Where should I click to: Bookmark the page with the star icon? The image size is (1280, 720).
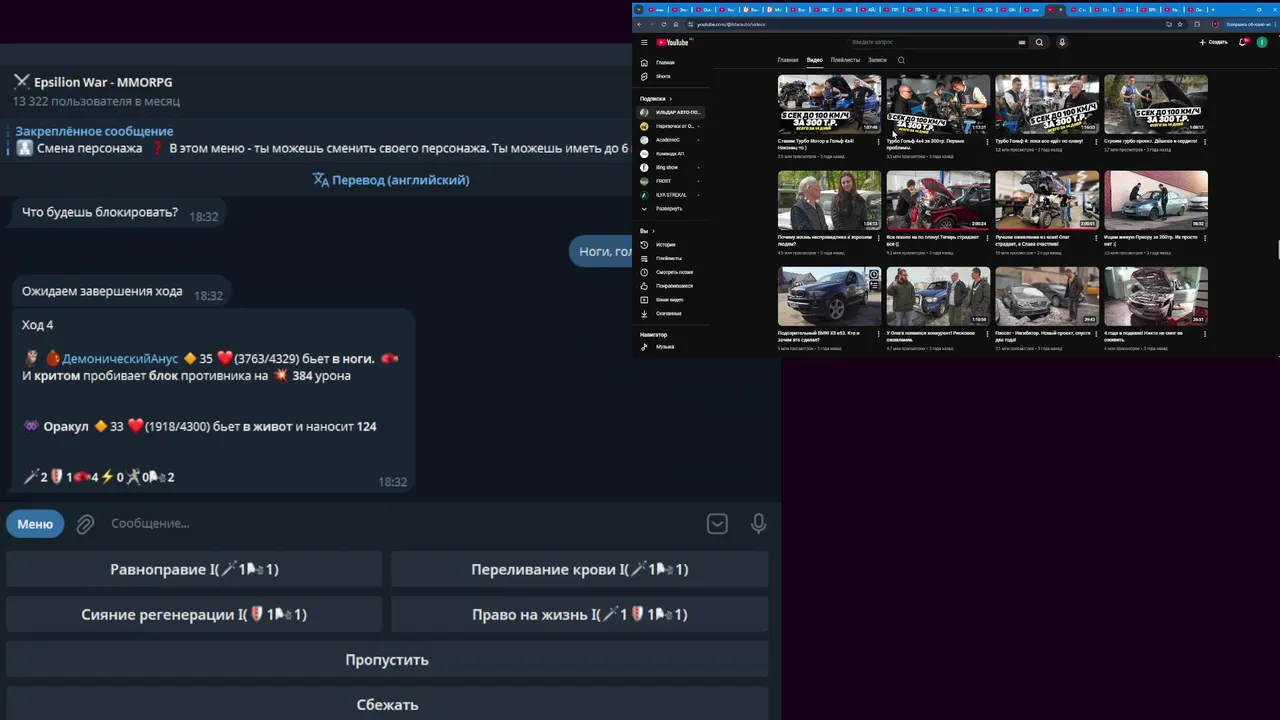[1180, 24]
